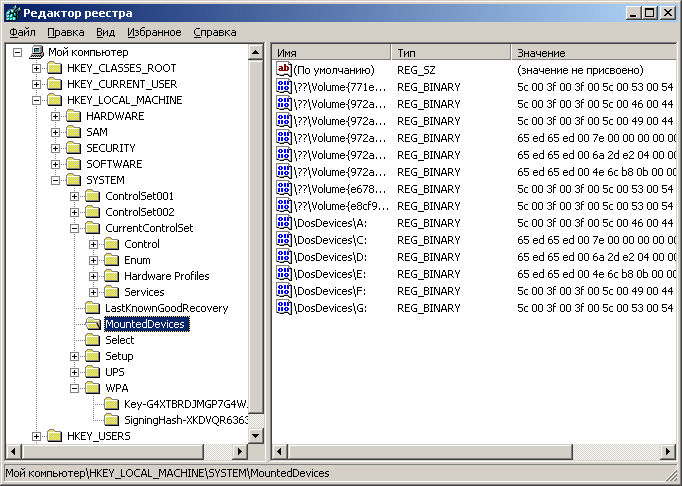The width and height of the screenshot is (682, 486).
Task: Click the open MountedDevices folder icon
Action: (x=93, y=324)
